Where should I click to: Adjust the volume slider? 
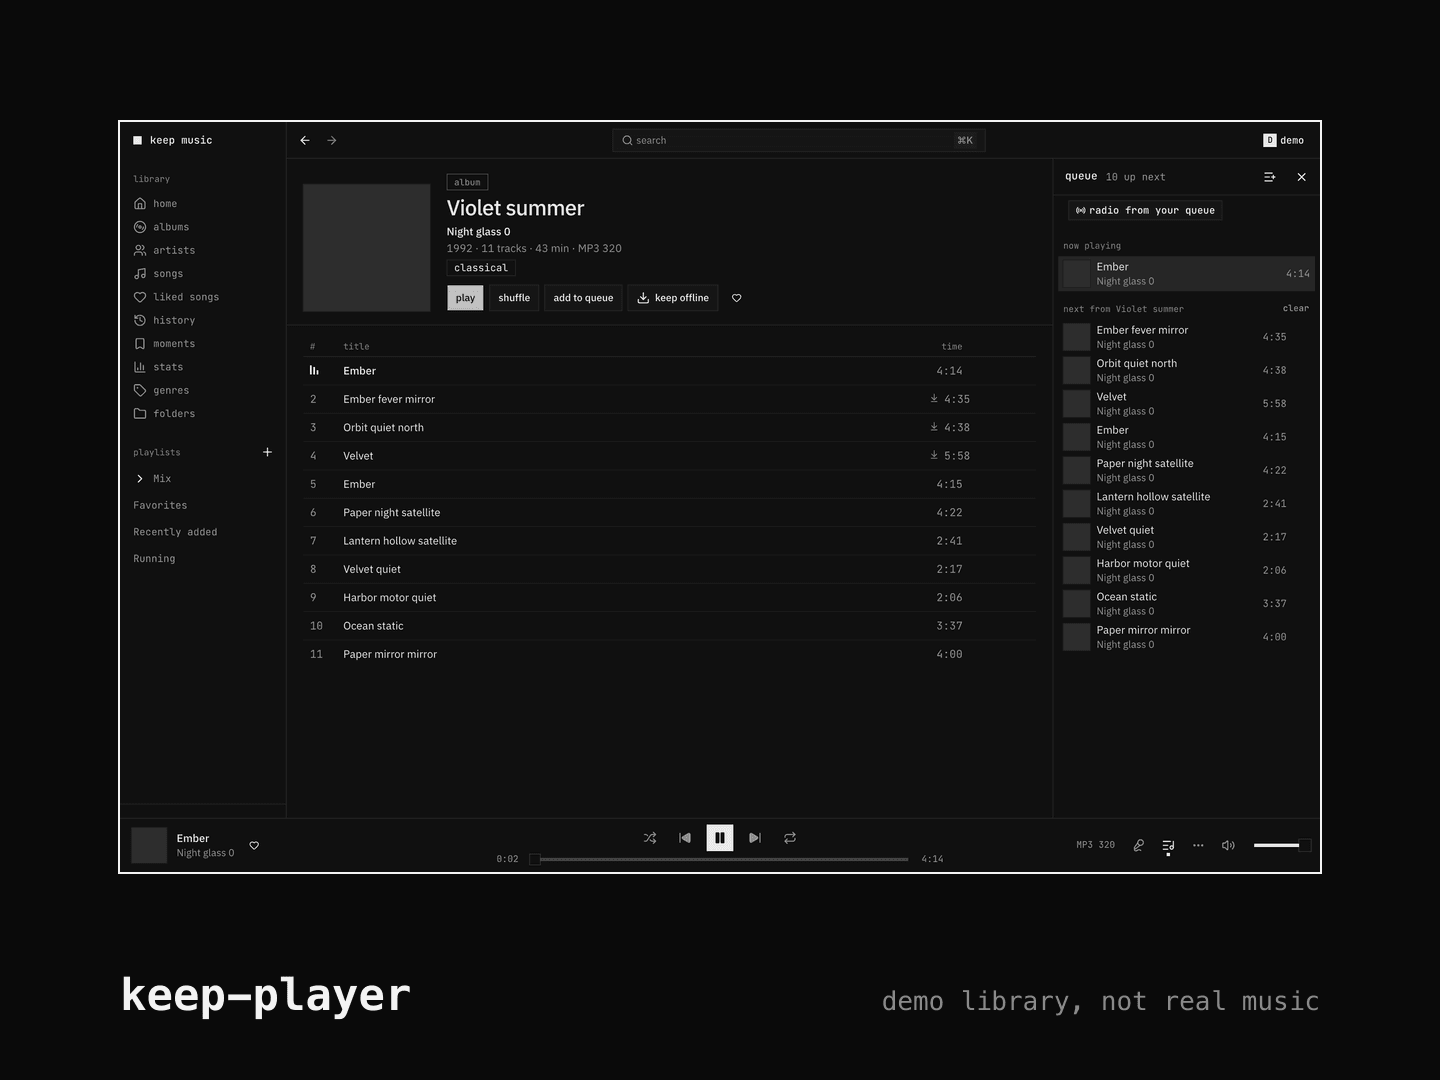click(x=1282, y=845)
